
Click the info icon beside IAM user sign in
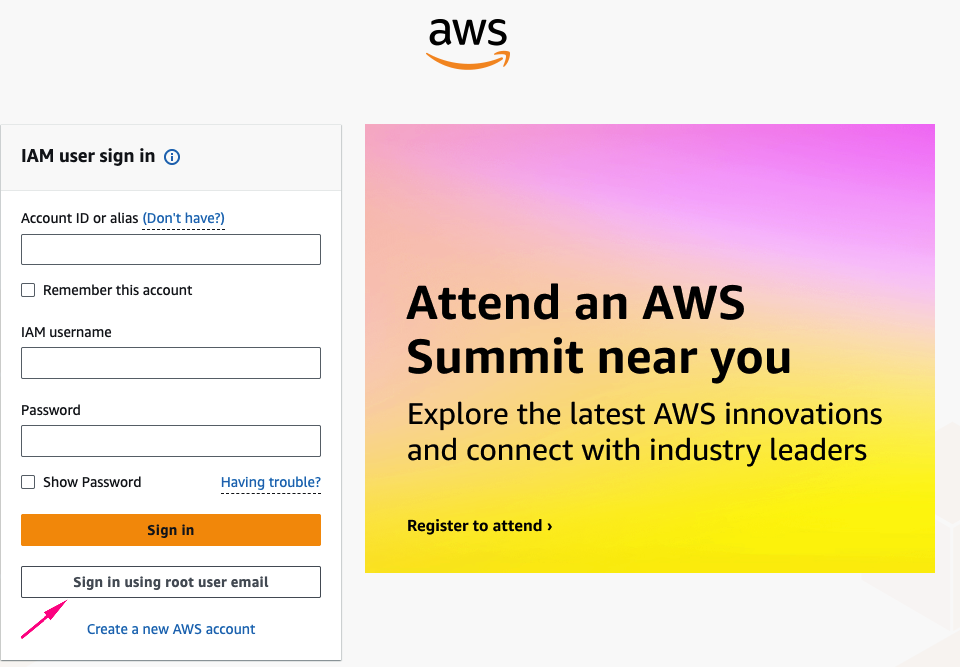tap(172, 157)
